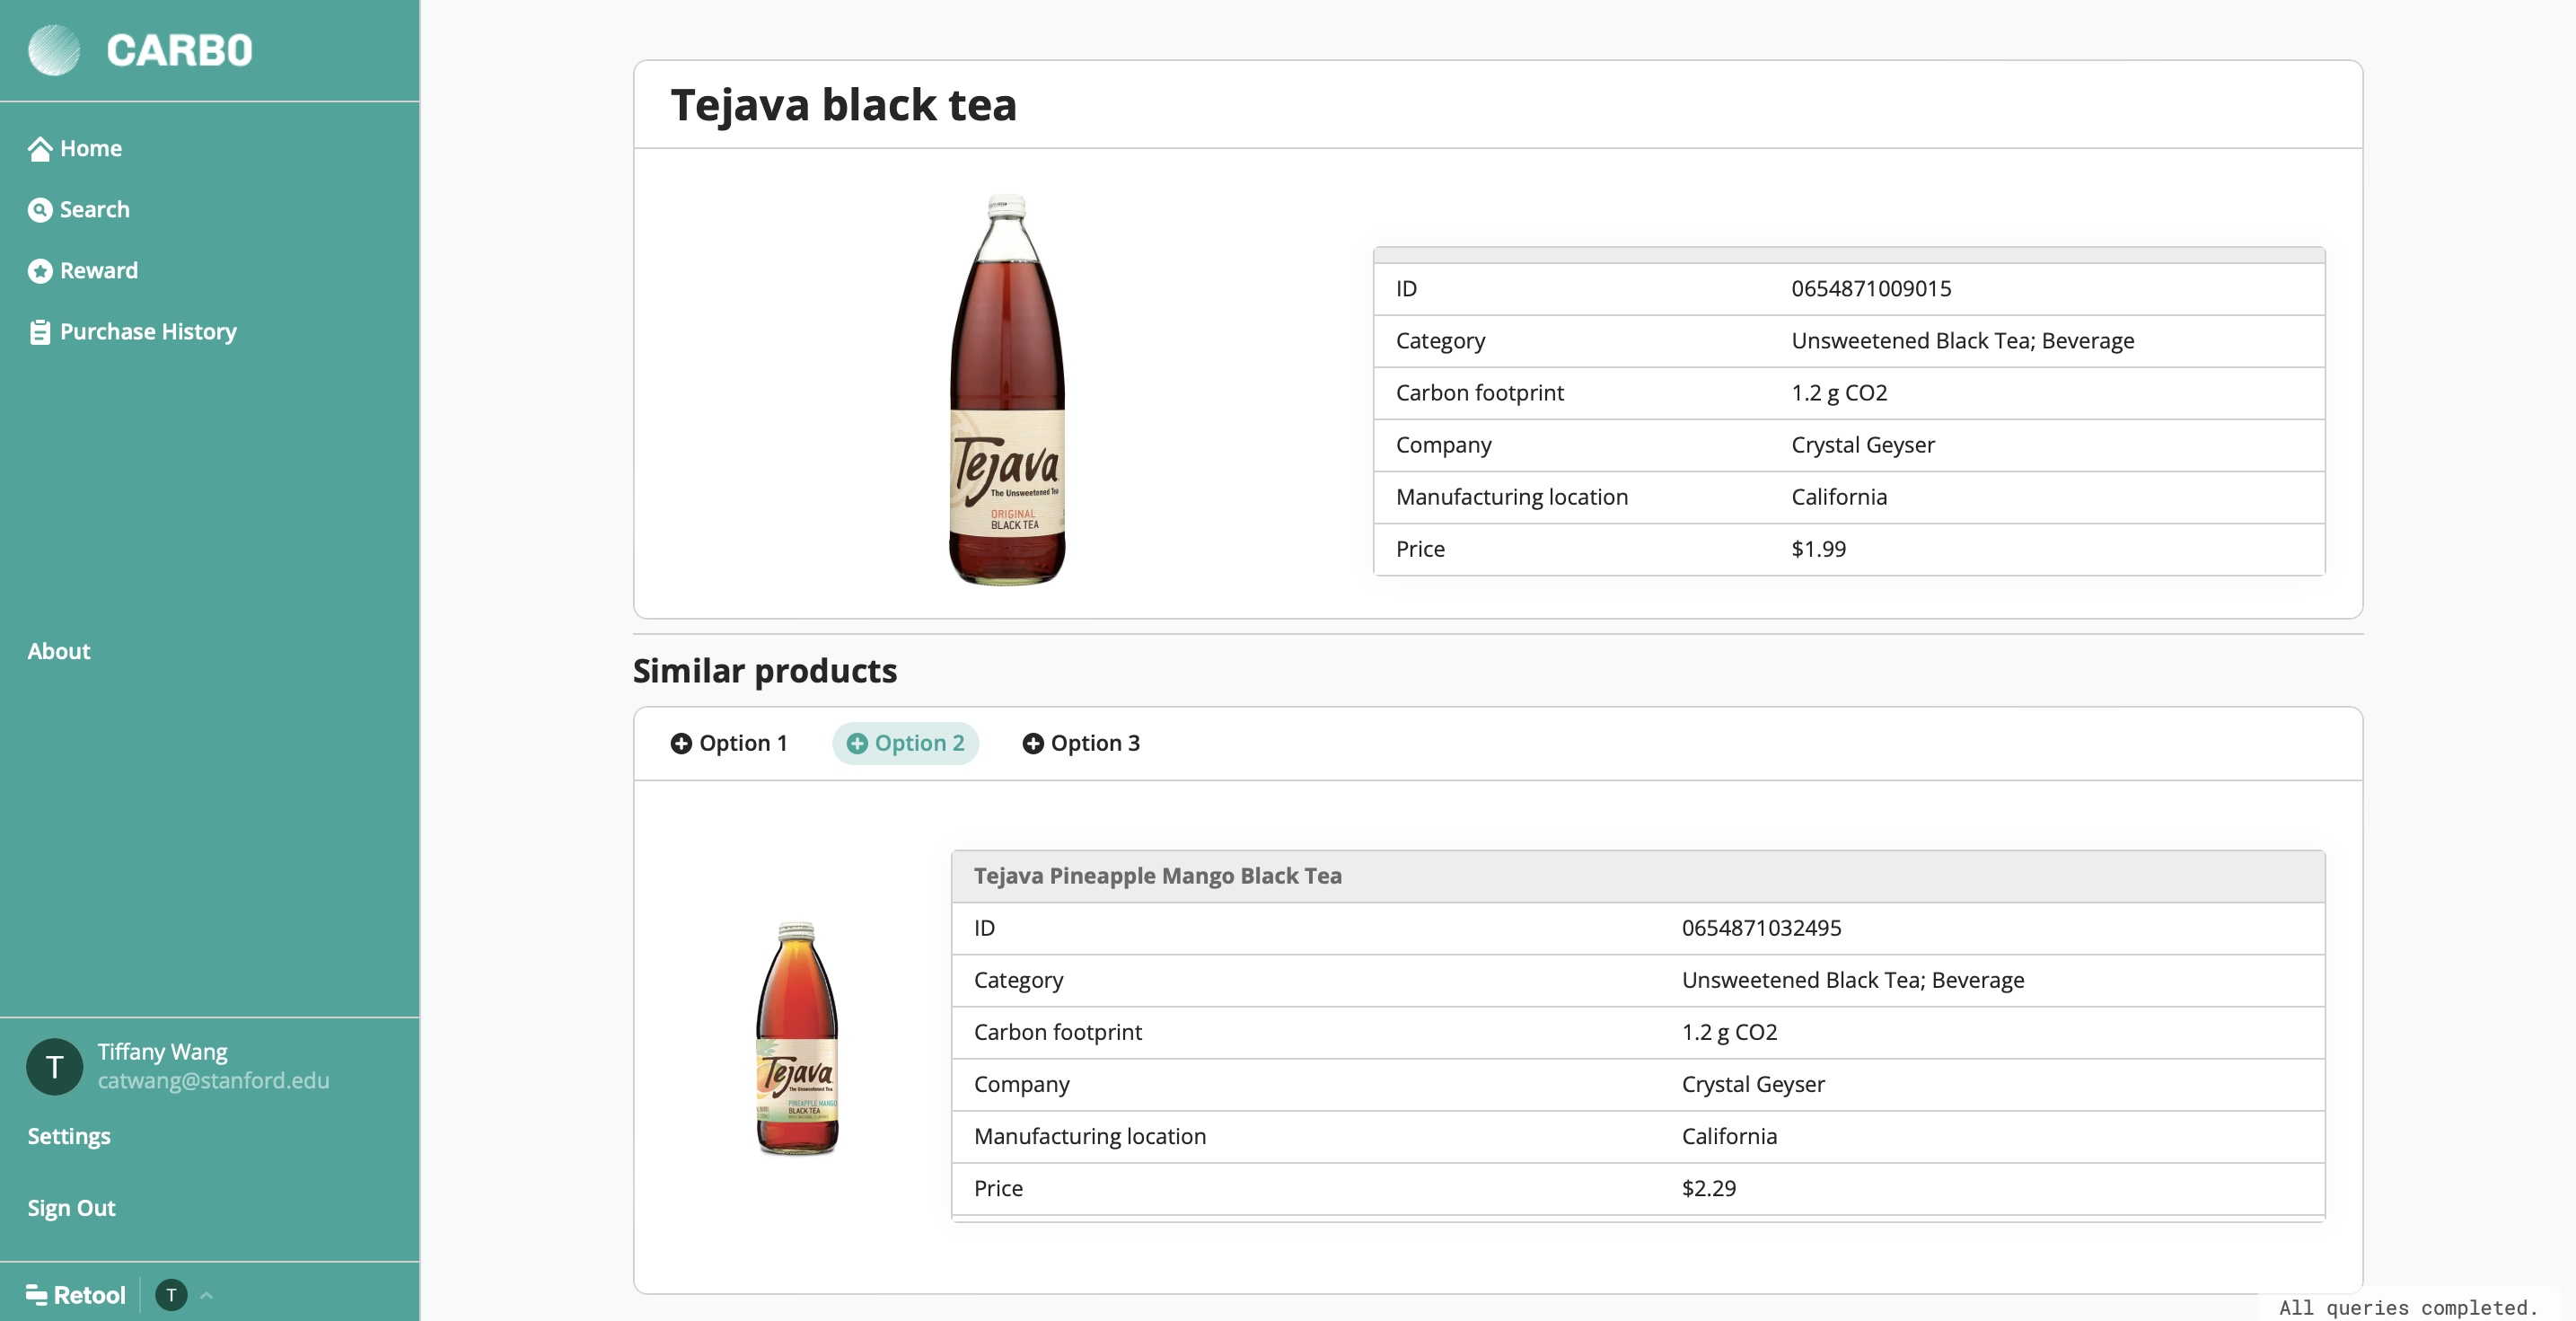Viewport: 2576px width, 1321px height.
Task: Click the Reward star icon
Action: (40, 271)
